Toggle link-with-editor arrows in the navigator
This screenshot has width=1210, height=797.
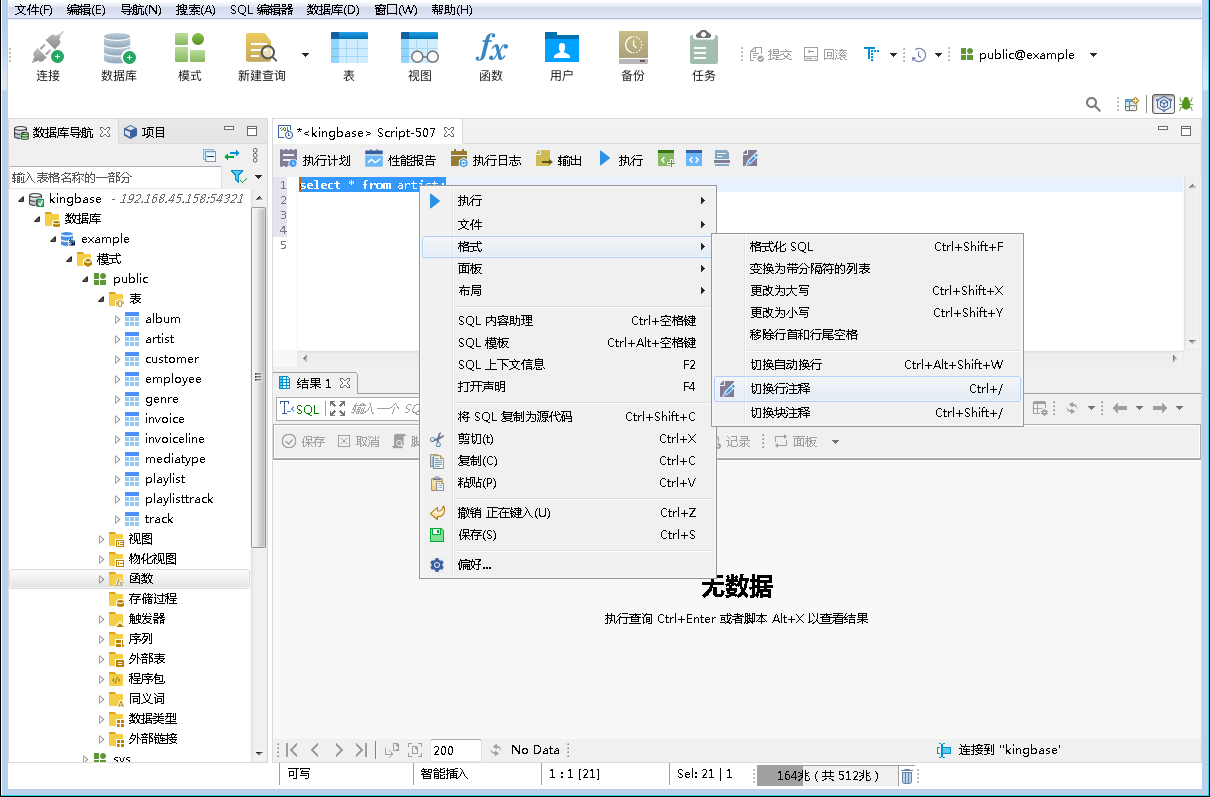232,156
